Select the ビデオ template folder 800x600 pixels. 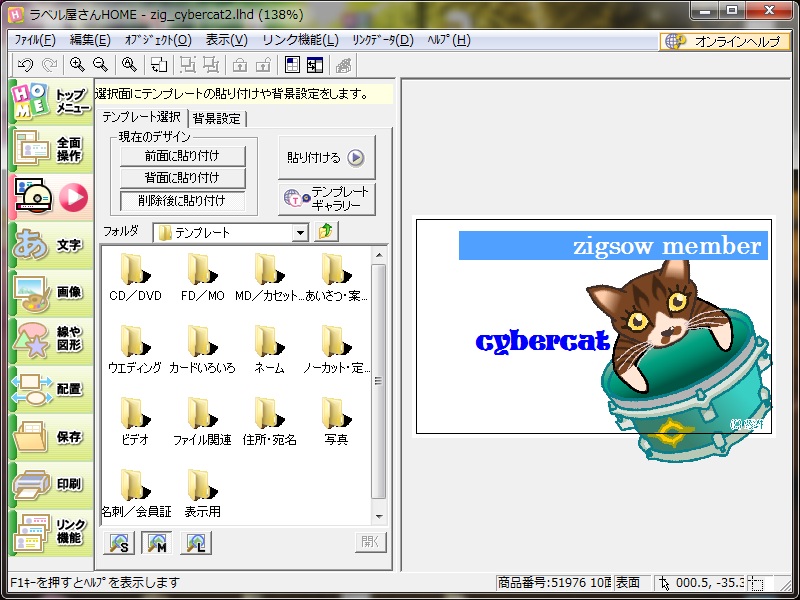[x=135, y=422]
